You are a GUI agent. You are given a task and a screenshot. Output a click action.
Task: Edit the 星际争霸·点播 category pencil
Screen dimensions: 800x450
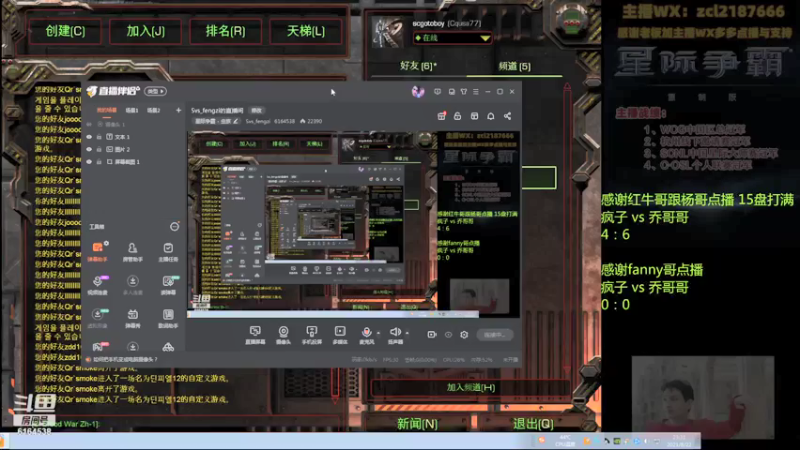tap(236, 121)
